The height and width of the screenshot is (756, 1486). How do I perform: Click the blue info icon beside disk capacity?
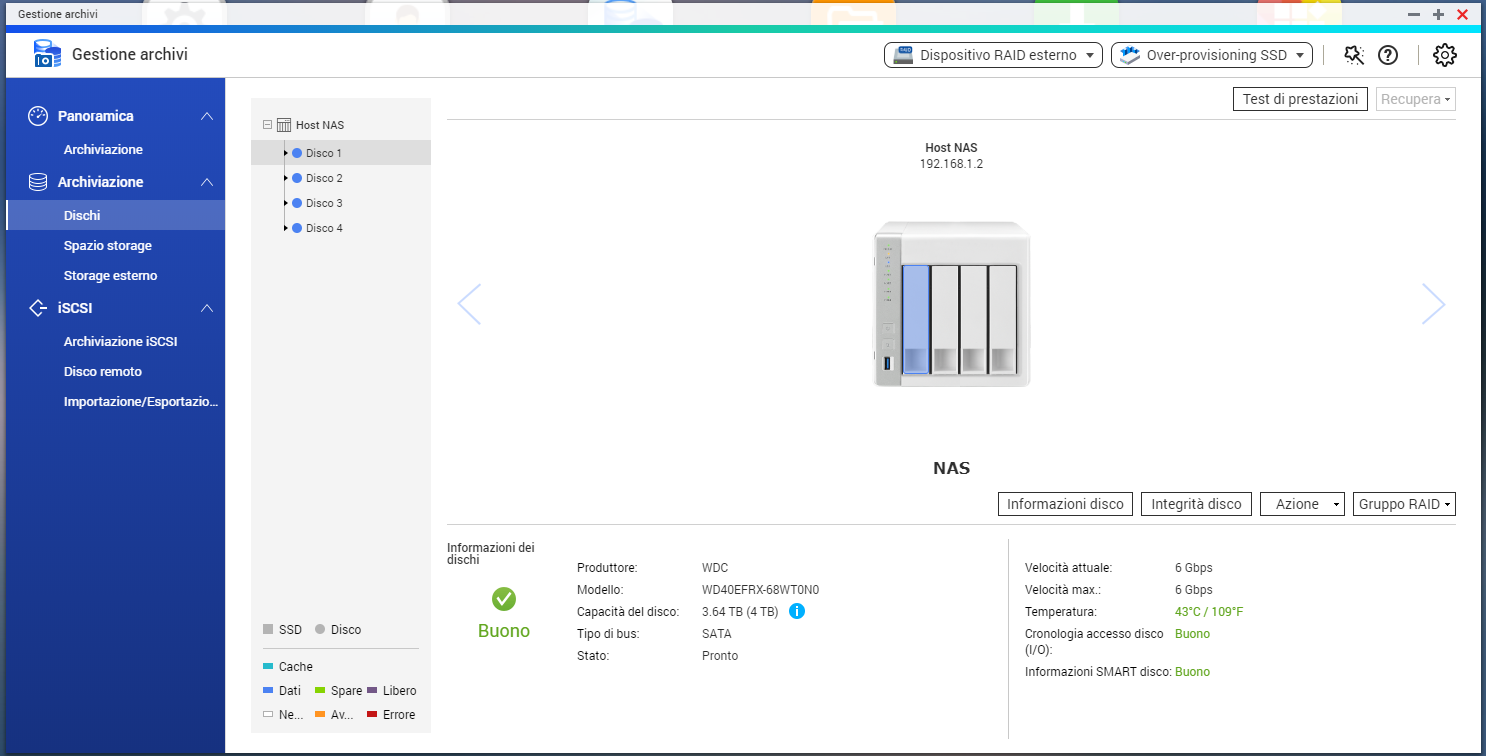tap(797, 611)
